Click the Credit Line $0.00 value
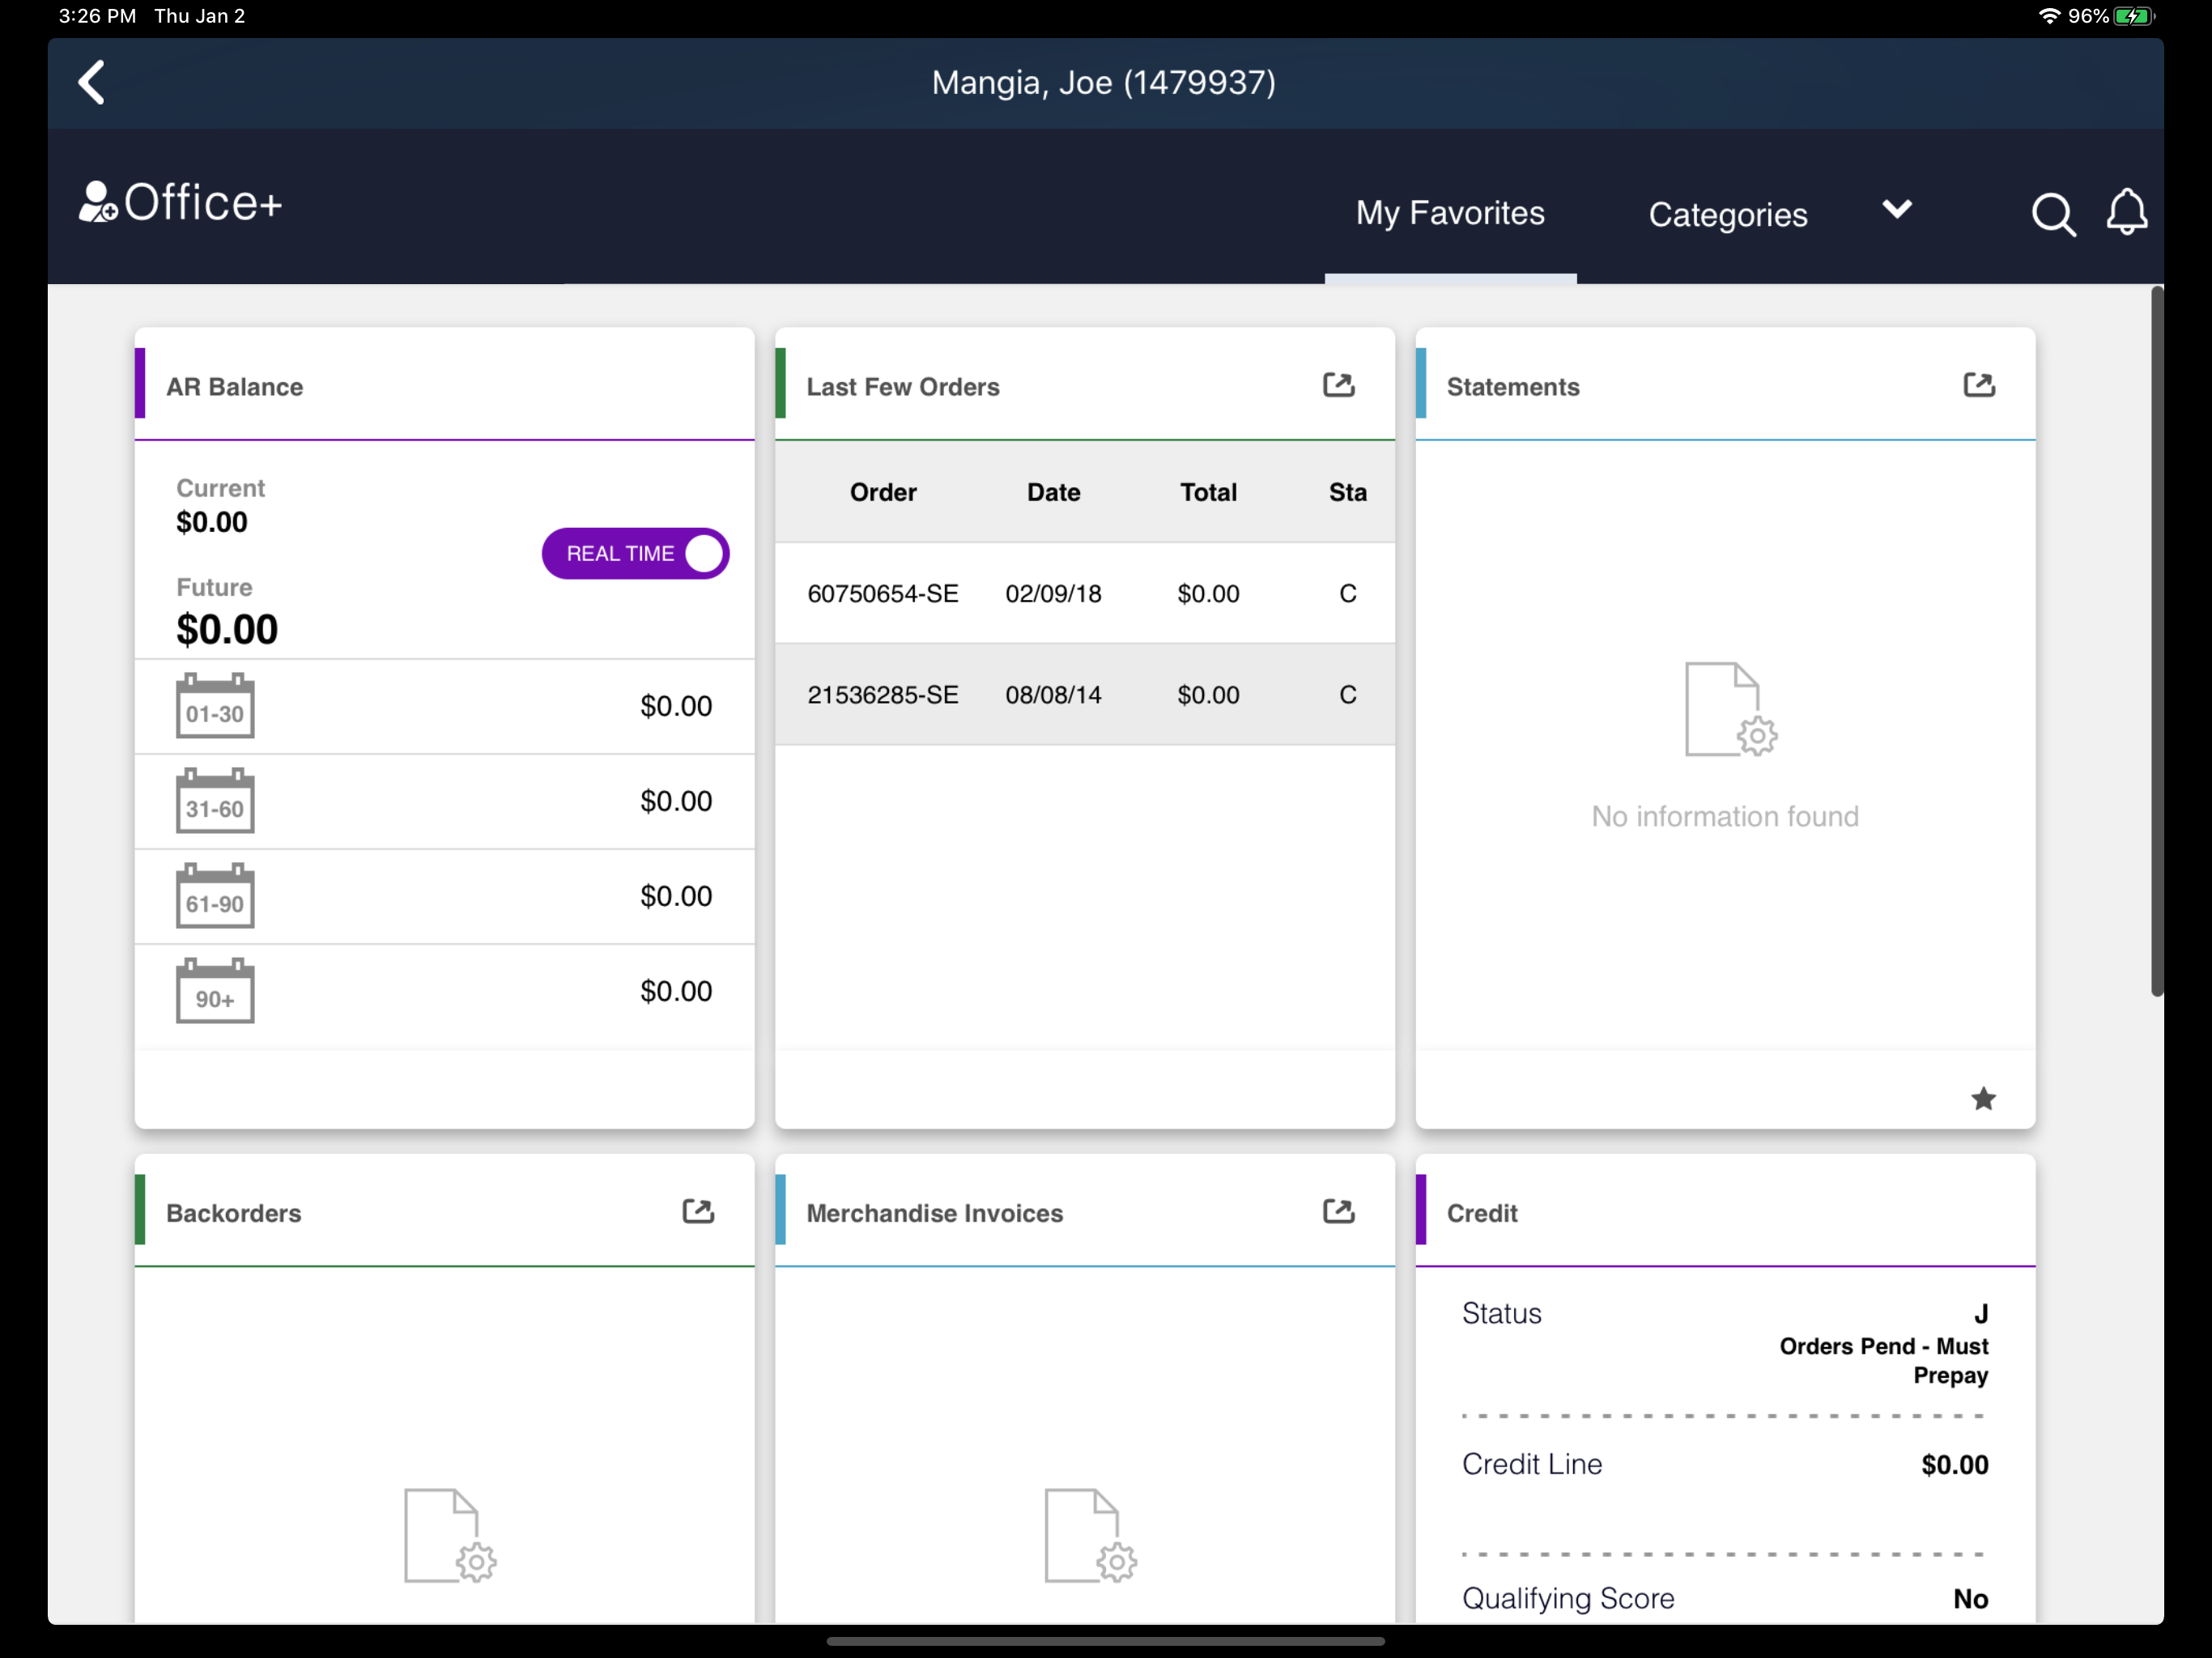The height and width of the screenshot is (1658, 2212). coord(1954,1465)
